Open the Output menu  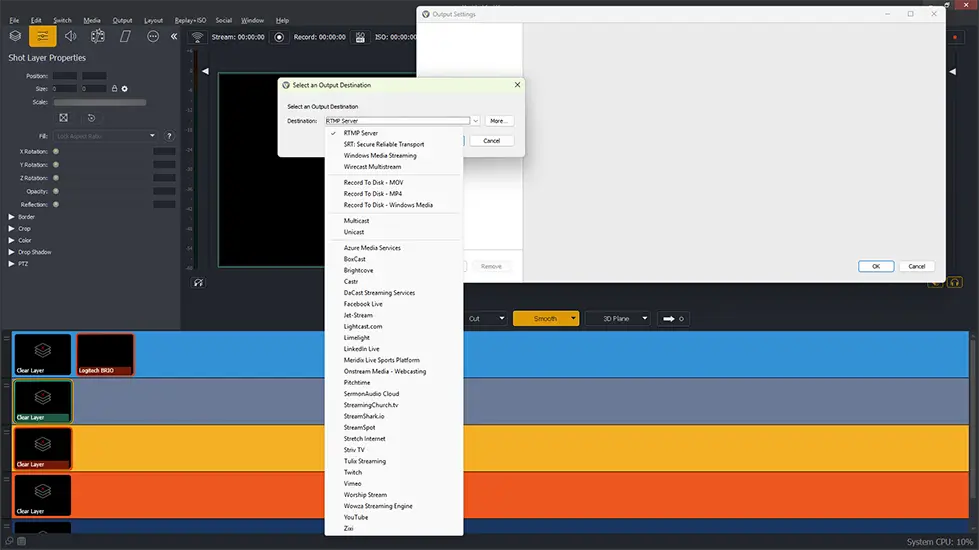(122, 21)
